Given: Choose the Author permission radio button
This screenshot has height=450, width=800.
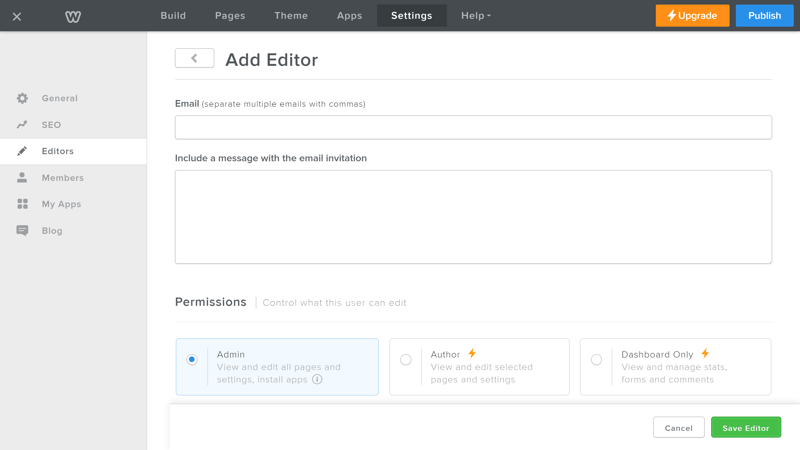Looking at the screenshot, I should tap(406, 360).
